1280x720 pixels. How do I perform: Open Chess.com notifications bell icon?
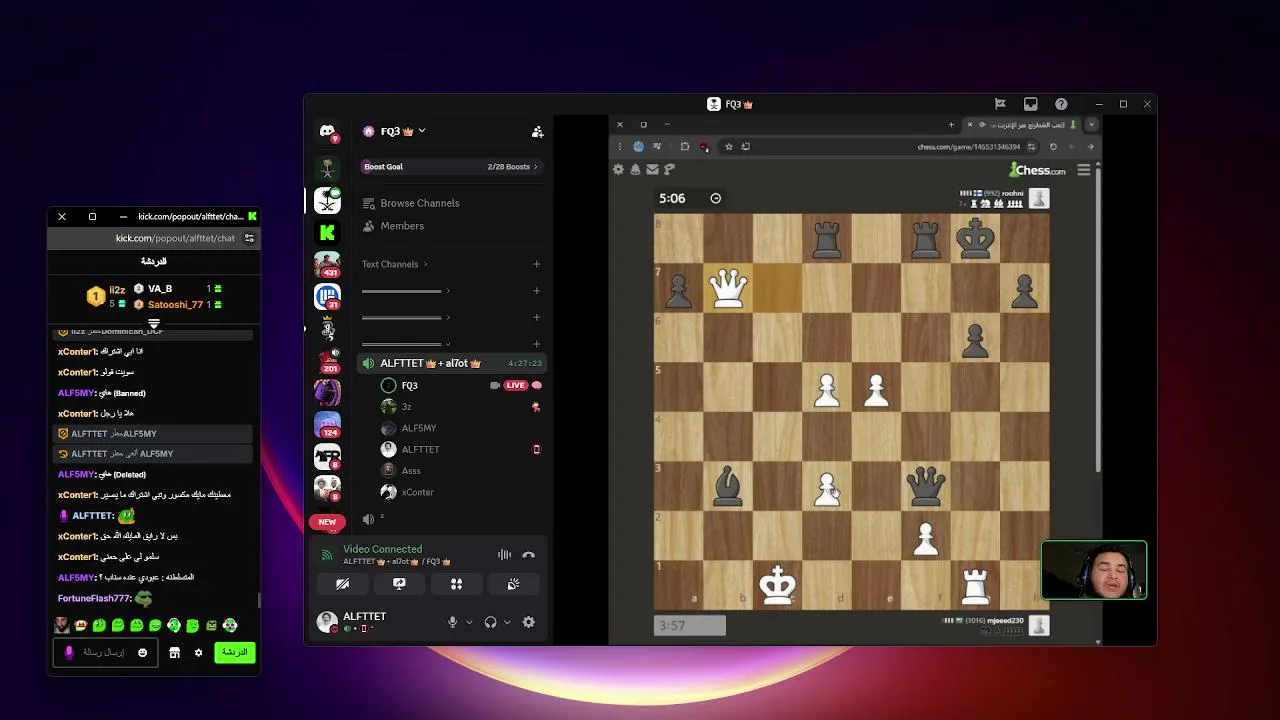(x=635, y=170)
